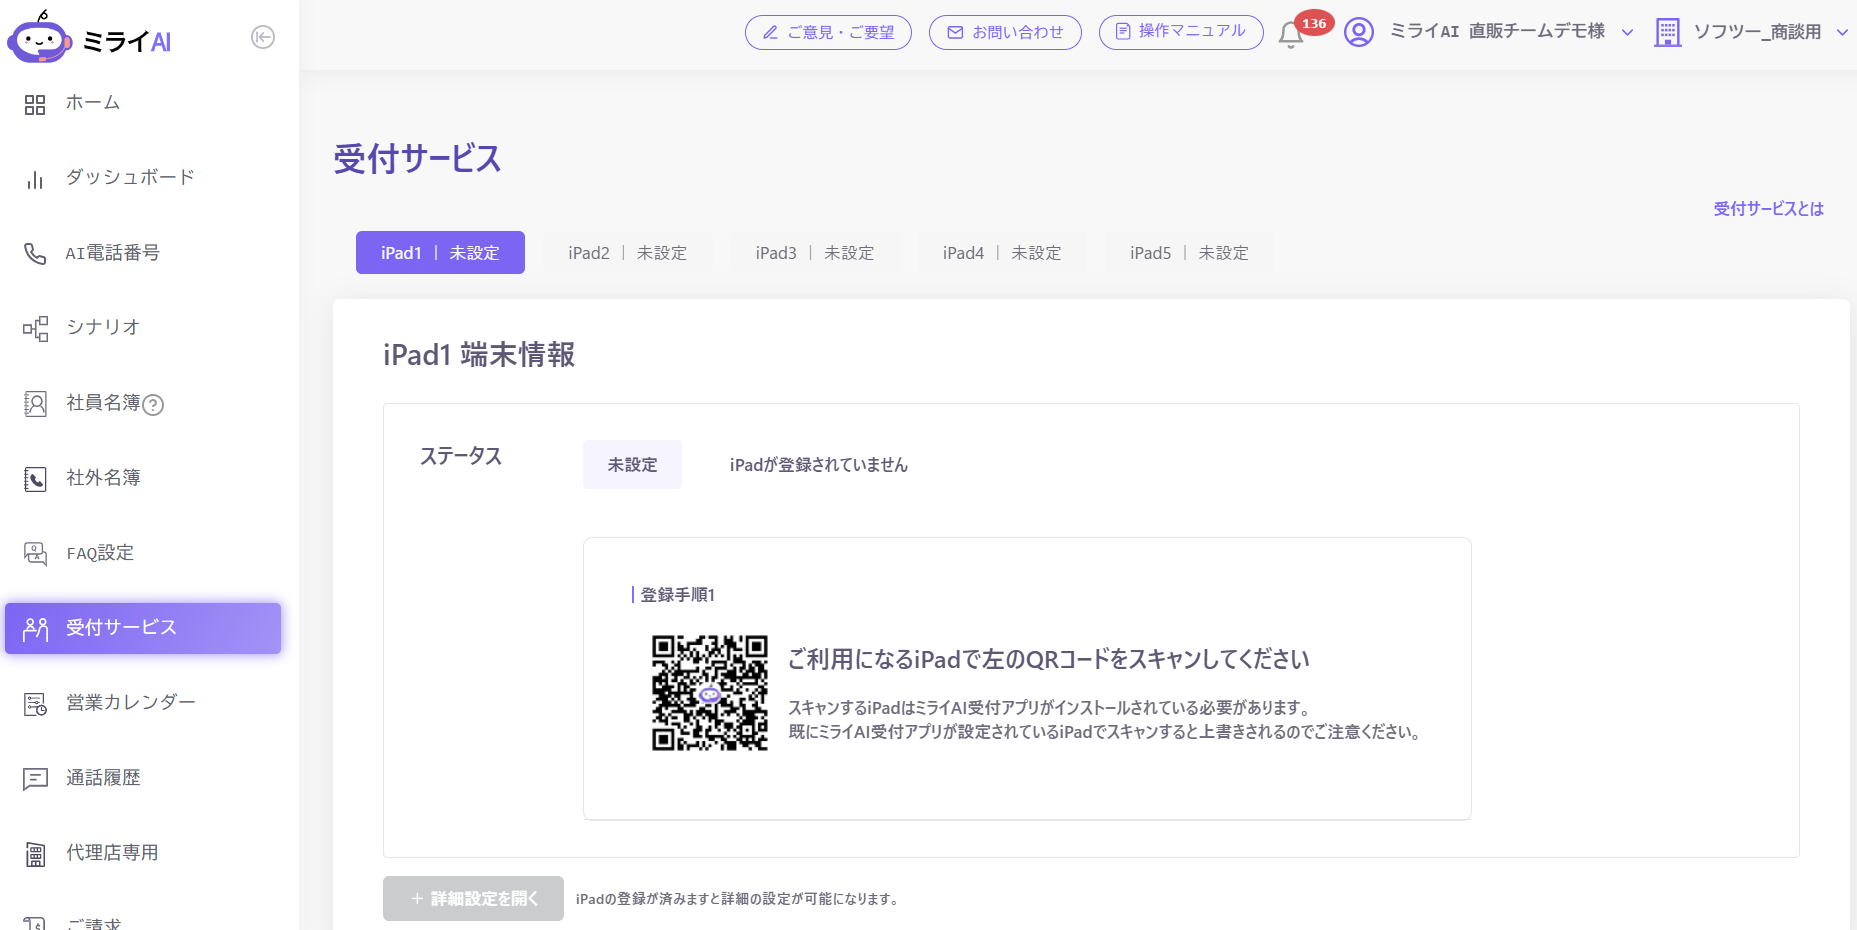1857x930 pixels.
Task: Open notifications bell with 136 badge
Action: pyautogui.click(x=1291, y=35)
